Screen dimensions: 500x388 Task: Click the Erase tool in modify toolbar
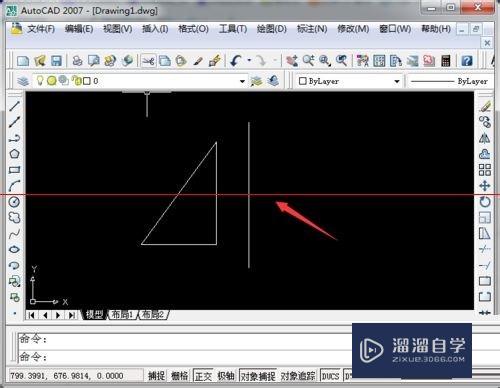[485, 106]
